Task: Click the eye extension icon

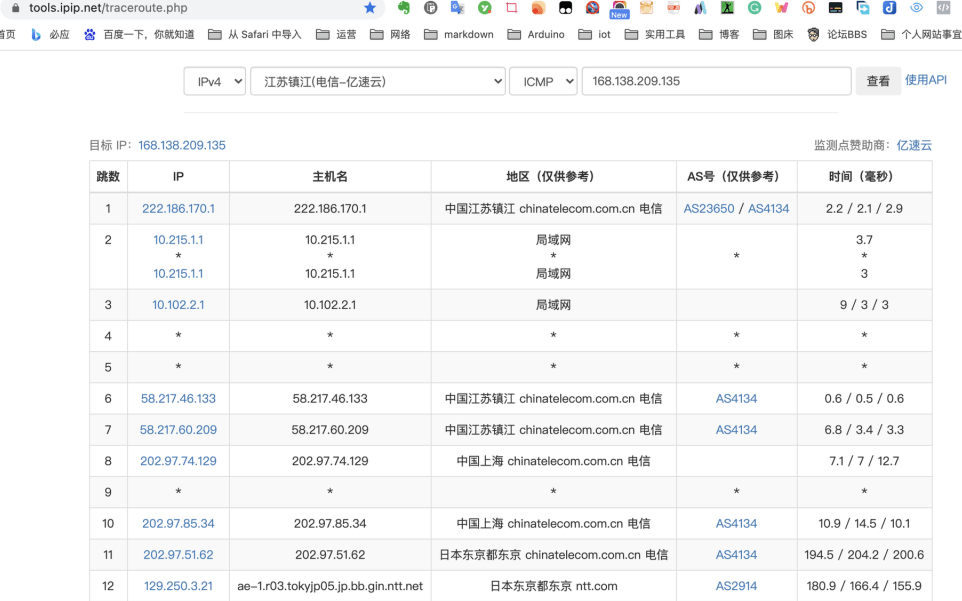Action: pyautogui.click(x=916, y=8)
